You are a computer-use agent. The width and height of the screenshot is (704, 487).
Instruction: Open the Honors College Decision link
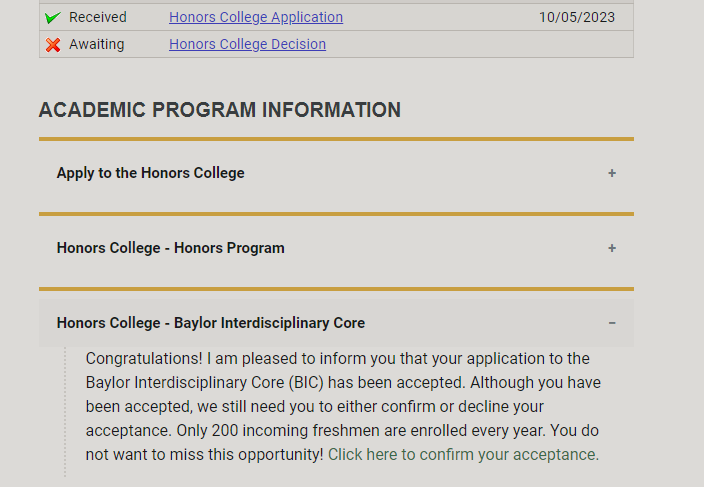[x=247, y=44]
